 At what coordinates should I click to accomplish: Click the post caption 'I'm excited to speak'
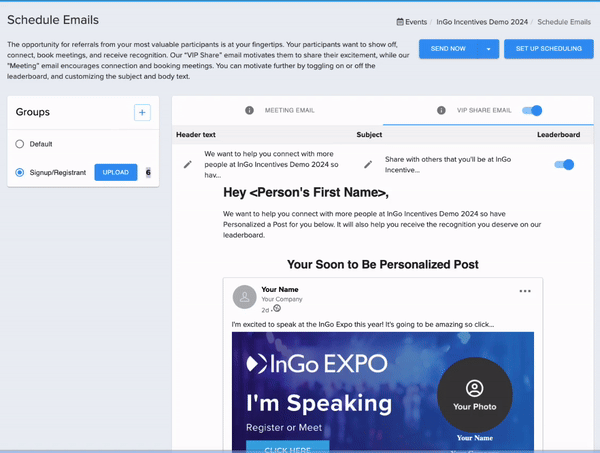coord(363,324)
